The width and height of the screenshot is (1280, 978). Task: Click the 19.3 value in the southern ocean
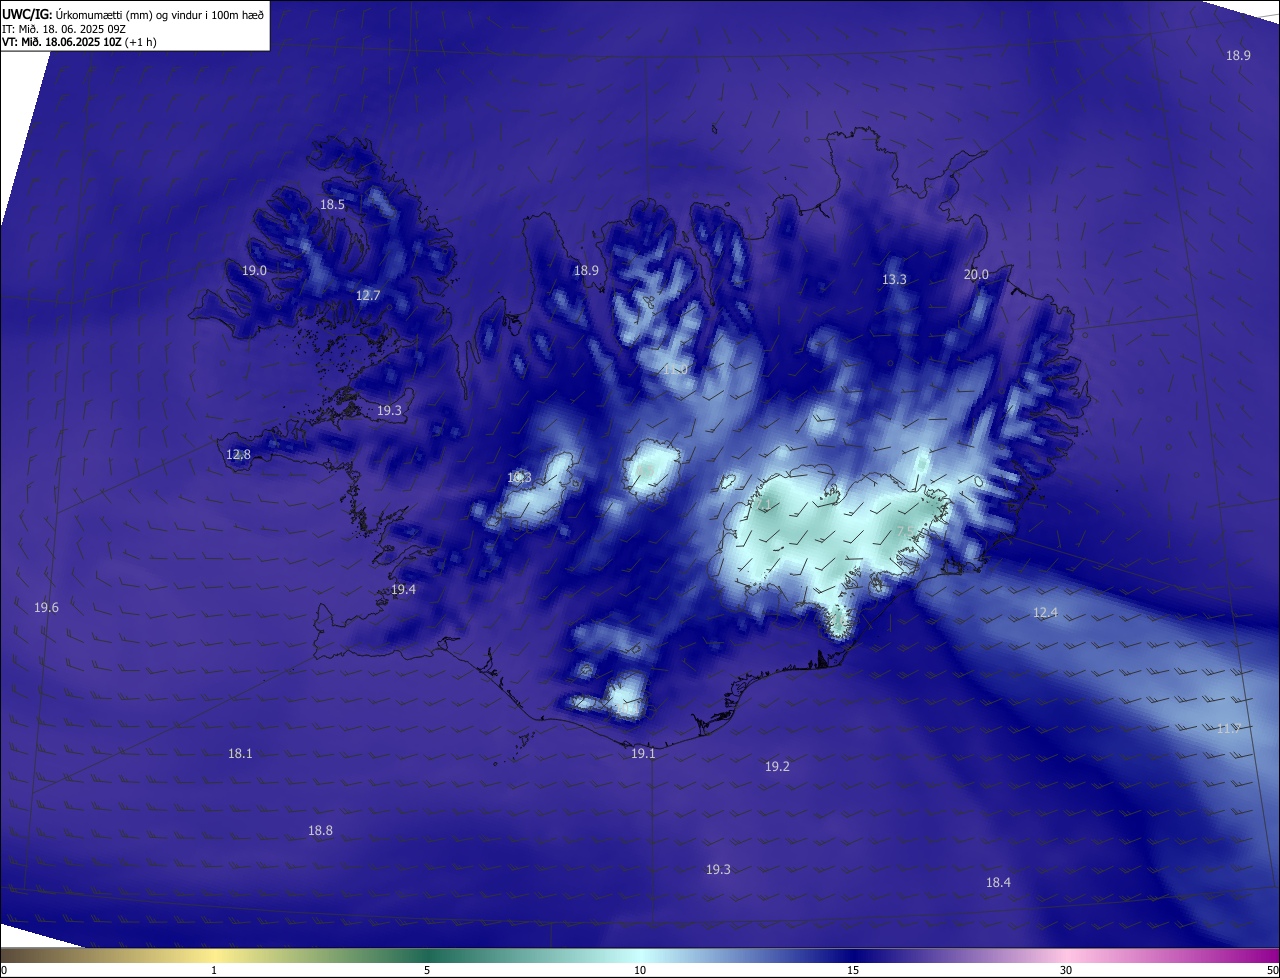[718, 869]
